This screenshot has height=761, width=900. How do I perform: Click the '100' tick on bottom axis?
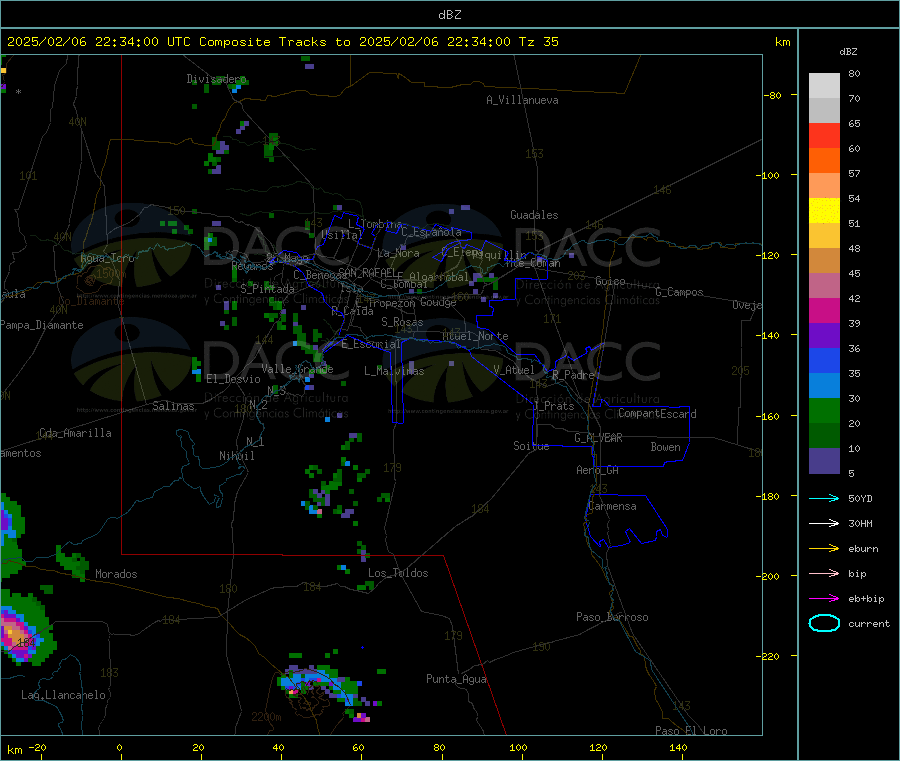pyautogui.click(x=518, y=747)
